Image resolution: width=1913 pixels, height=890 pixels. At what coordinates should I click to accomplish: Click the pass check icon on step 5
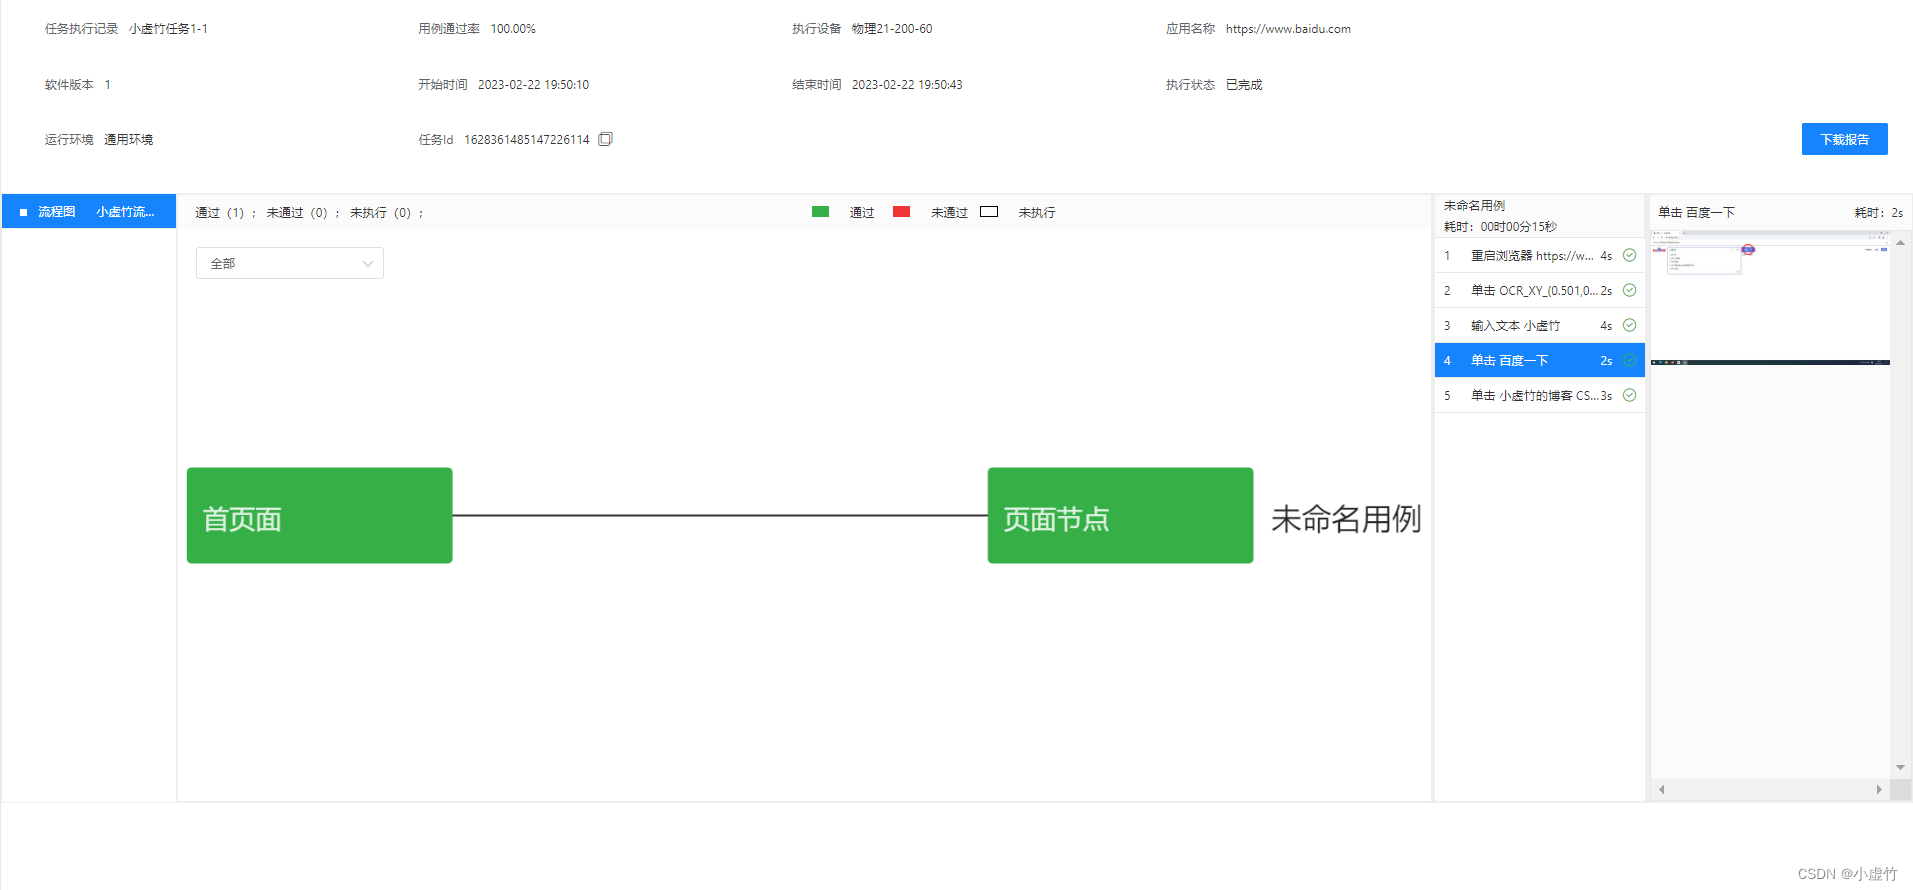[x=1629, y=395]
